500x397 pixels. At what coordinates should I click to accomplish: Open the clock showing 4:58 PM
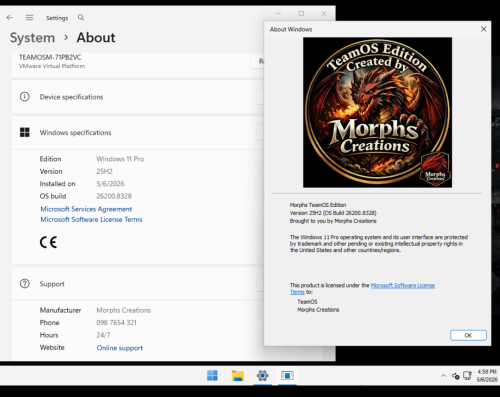click(x=487, y=376)
